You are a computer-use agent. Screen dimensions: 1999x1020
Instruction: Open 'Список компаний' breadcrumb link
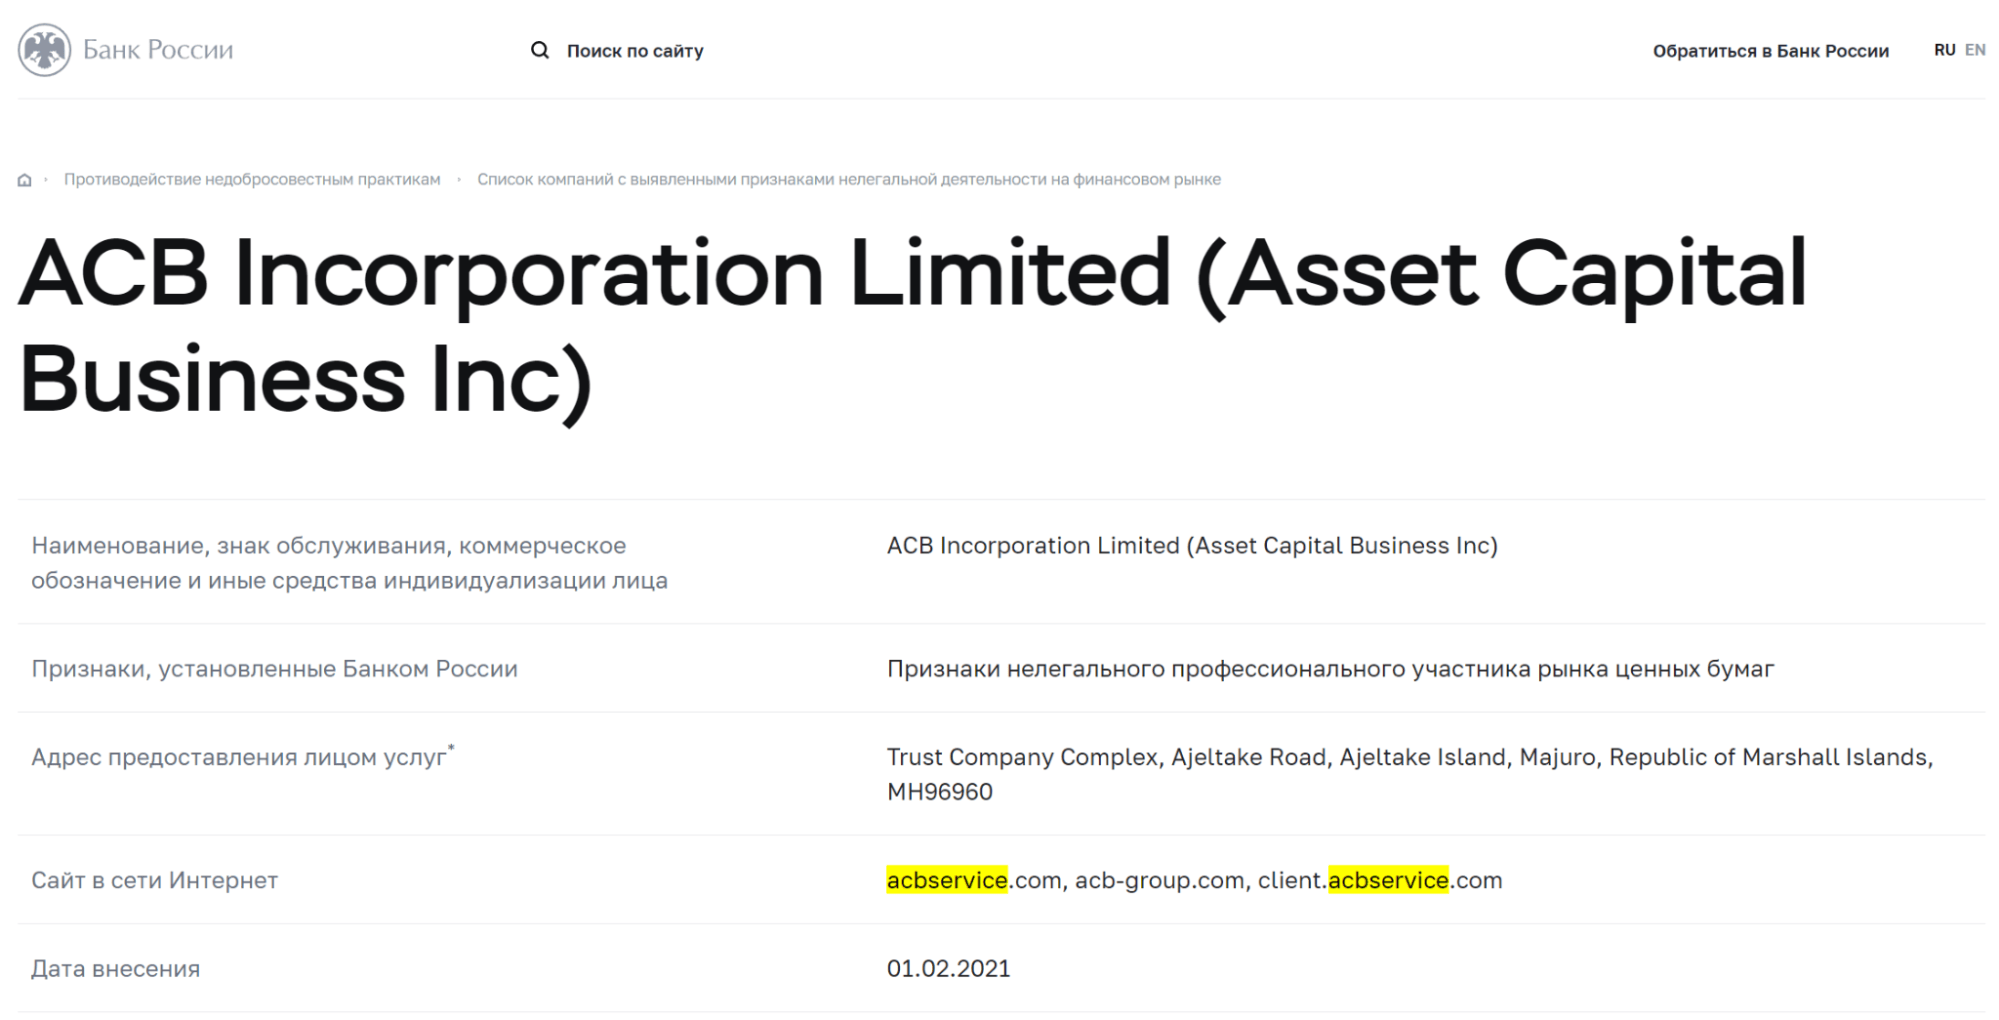click(x=848, y=180)
